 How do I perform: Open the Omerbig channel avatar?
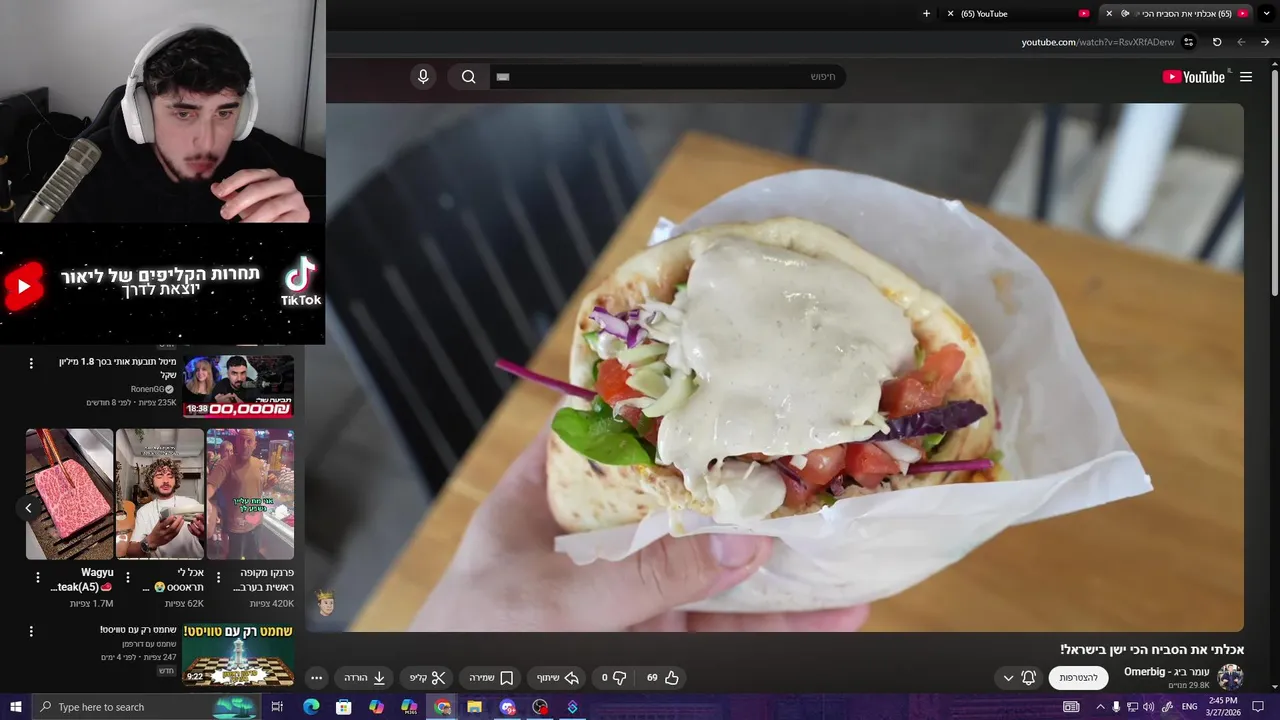pos(1230,677)
